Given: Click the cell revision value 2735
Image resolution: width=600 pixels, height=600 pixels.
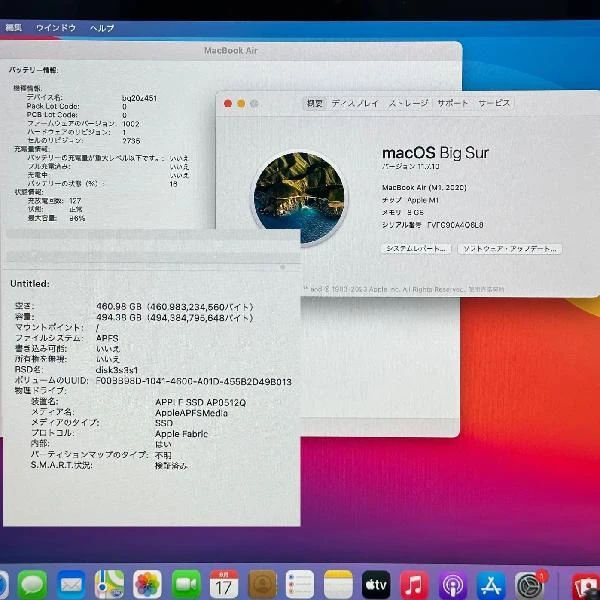Looking at the screenshot, I should 131,141.
